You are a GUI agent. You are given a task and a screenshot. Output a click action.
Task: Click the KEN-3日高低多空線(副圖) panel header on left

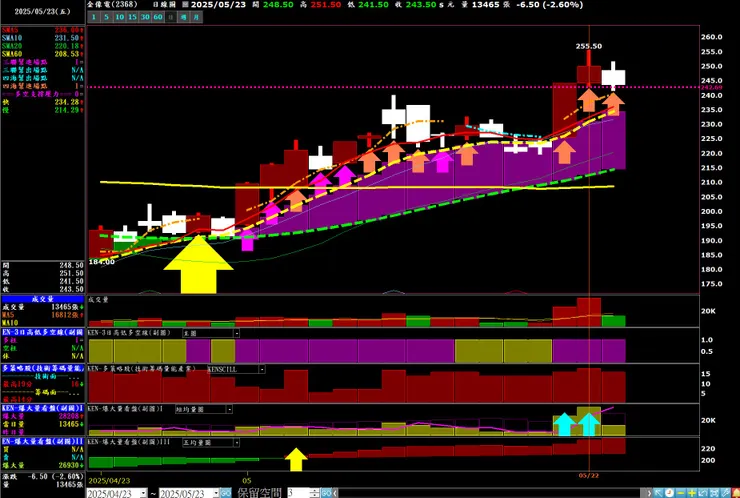coord(43,332)
